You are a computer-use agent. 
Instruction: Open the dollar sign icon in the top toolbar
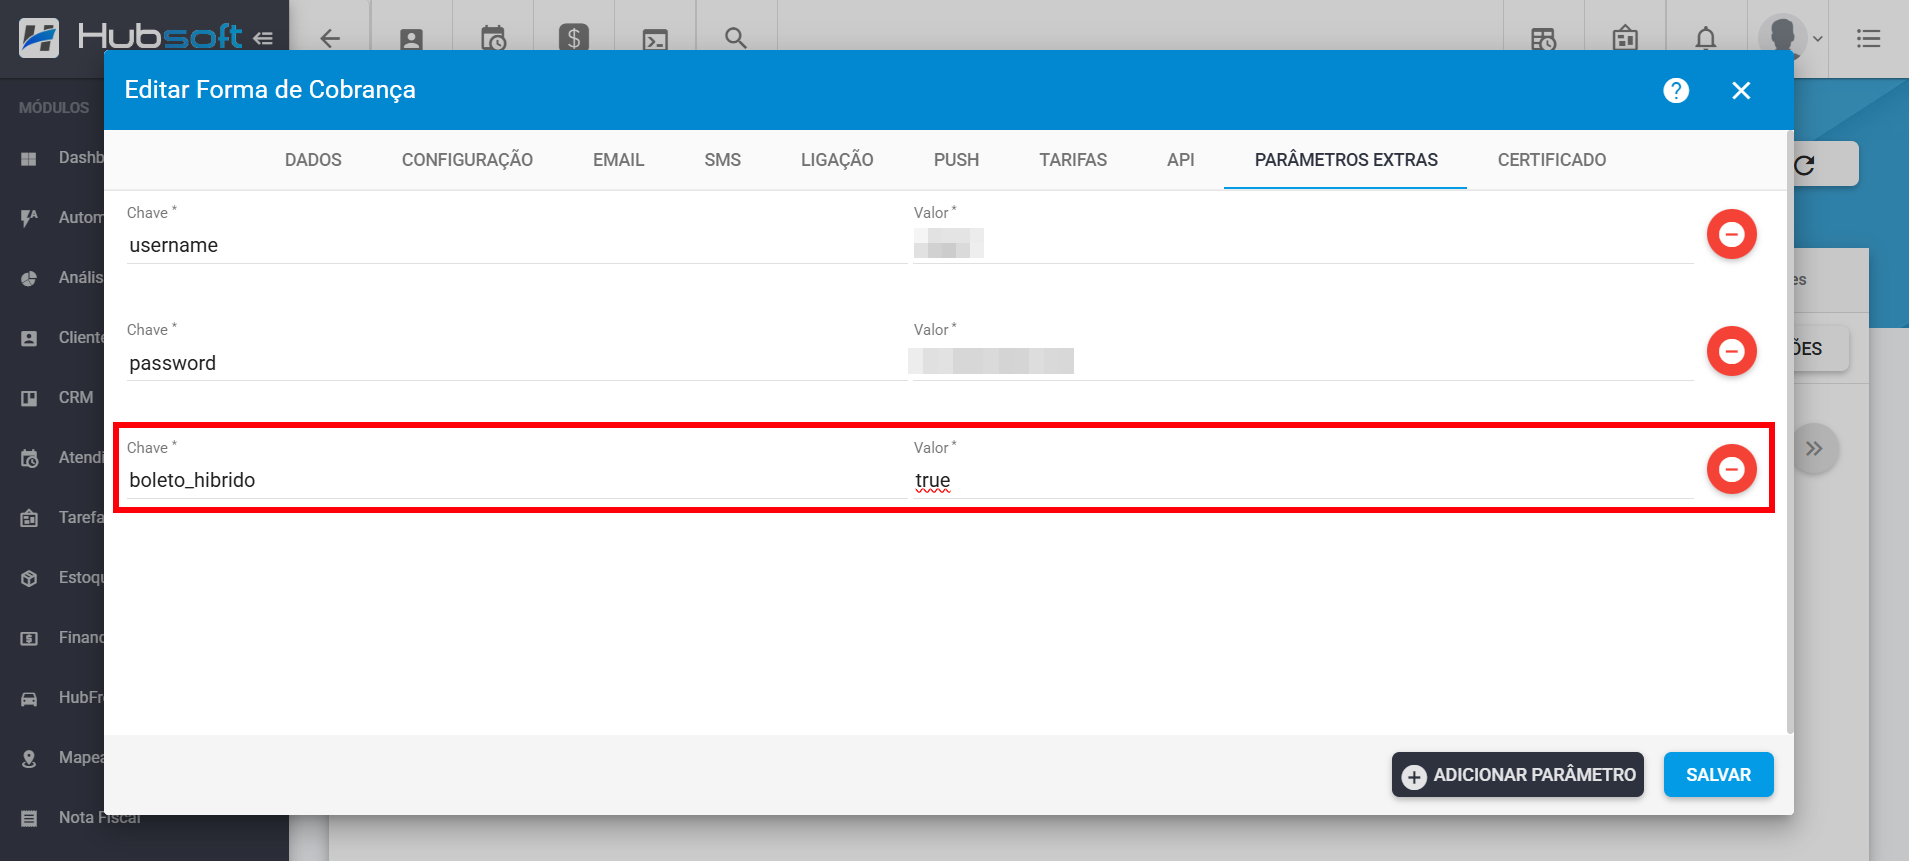(x=574, y=39)
